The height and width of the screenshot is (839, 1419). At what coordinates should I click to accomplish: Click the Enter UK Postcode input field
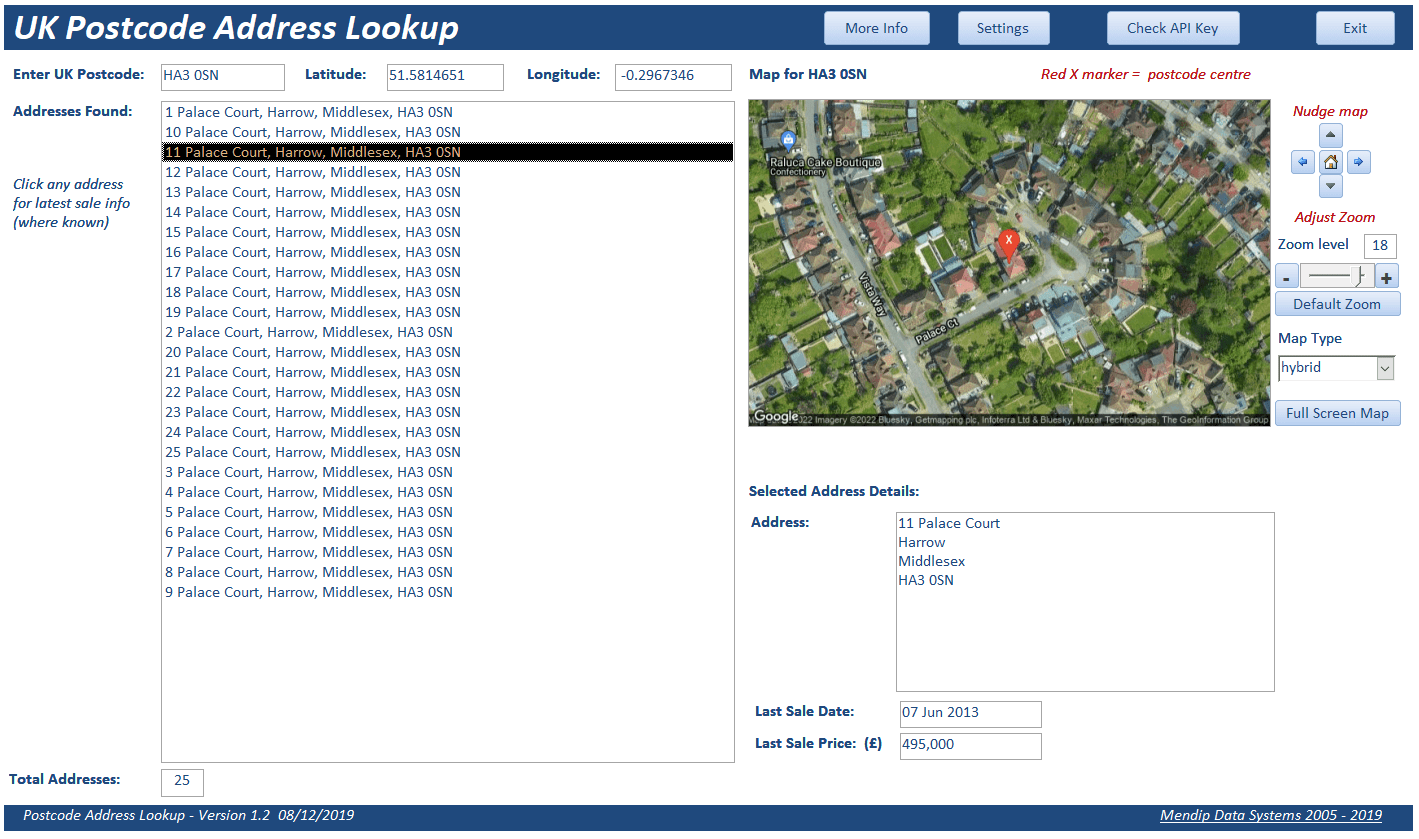222,76
